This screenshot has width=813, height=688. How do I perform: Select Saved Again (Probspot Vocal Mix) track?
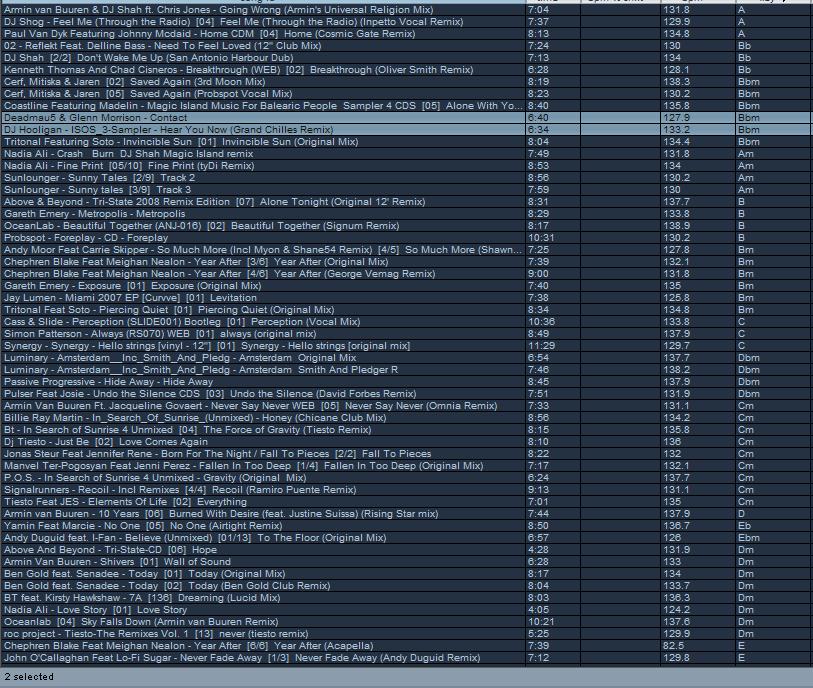406,94
